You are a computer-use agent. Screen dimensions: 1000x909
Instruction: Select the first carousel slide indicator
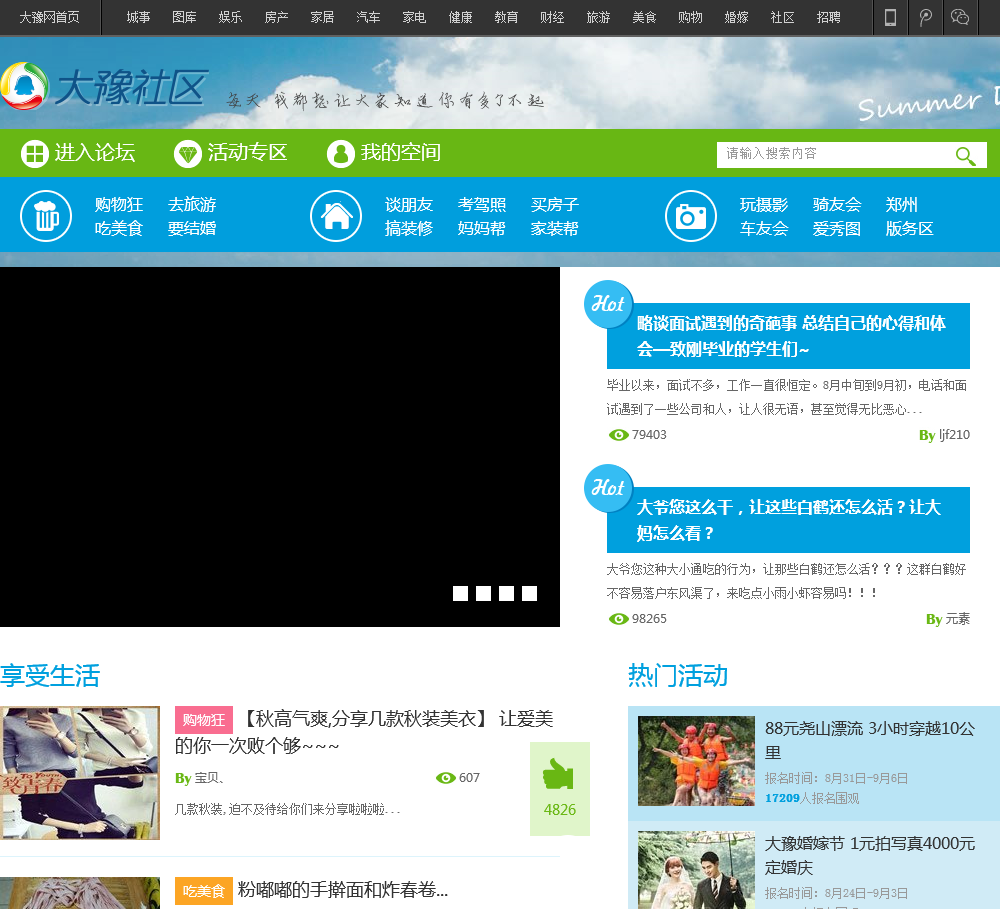pos(460,594)
